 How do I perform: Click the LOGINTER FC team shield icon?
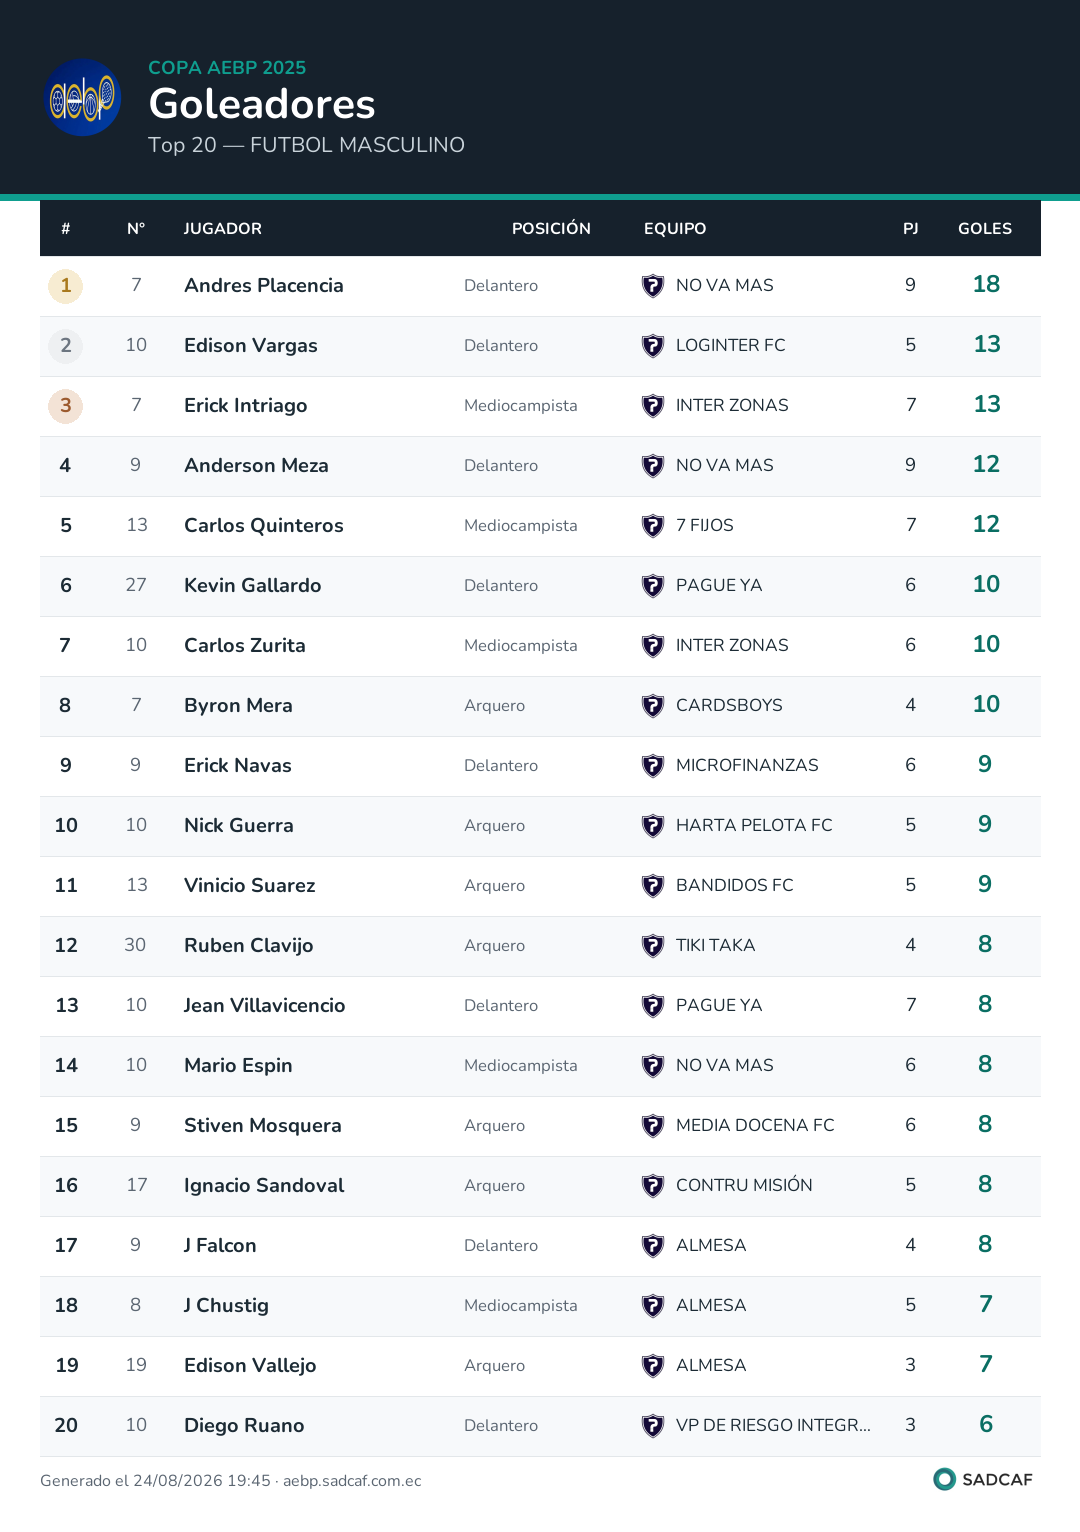point(653,346)
